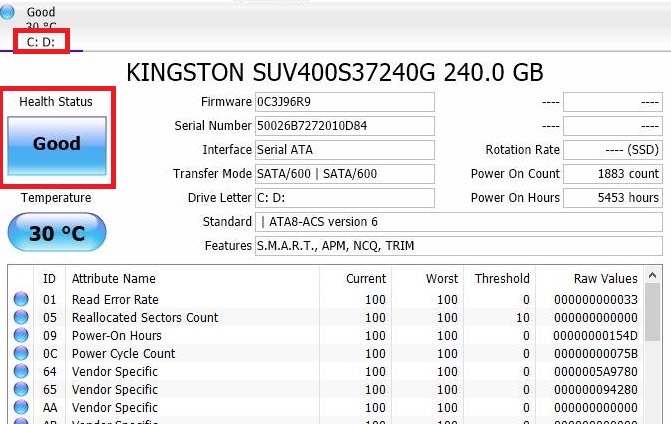Click the Attribute Name column header
Image resolution: width=671 pixels, height=424 pixels.
tap(114, 279)
